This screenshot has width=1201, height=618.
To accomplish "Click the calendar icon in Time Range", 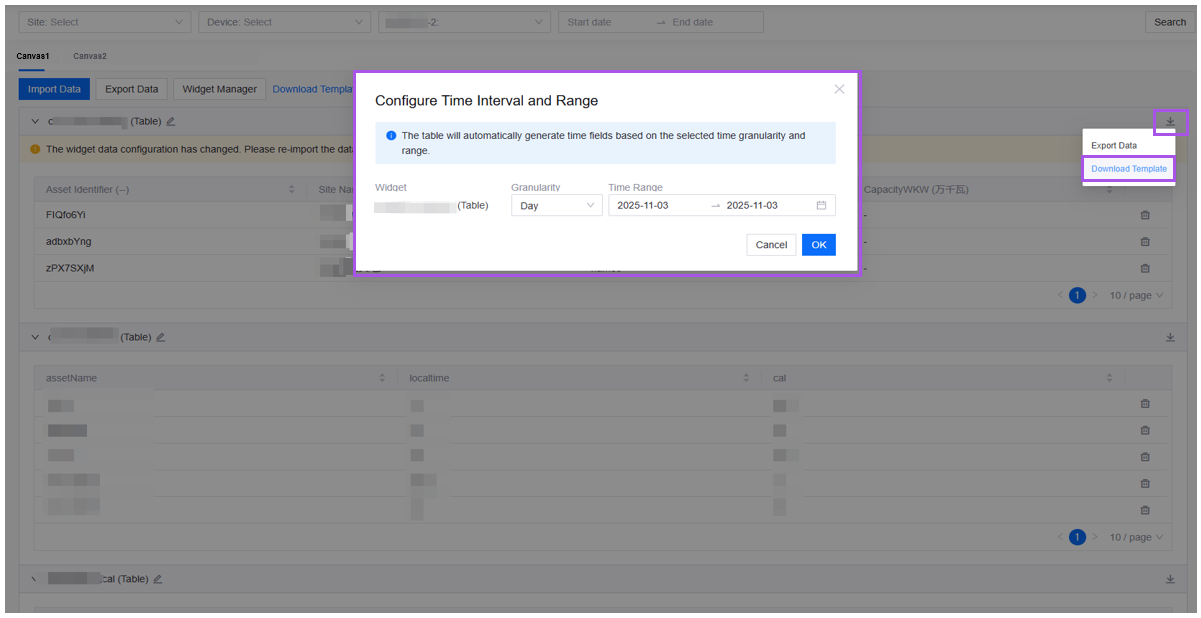I will click(821, 206).
